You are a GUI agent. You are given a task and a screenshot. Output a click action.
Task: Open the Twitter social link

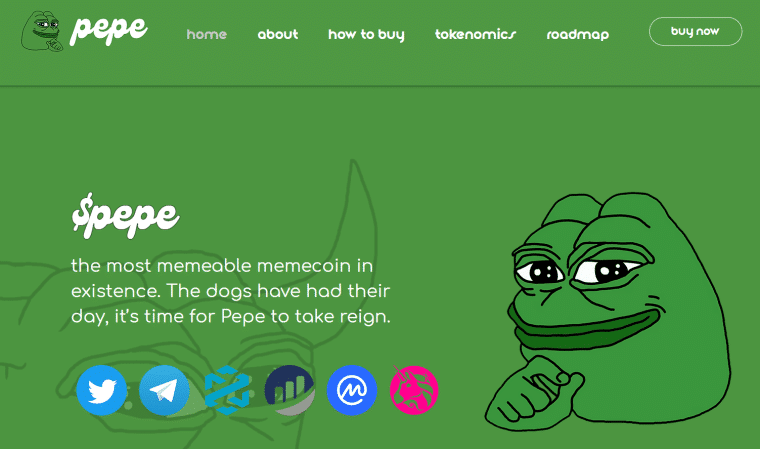click(102, 390)
